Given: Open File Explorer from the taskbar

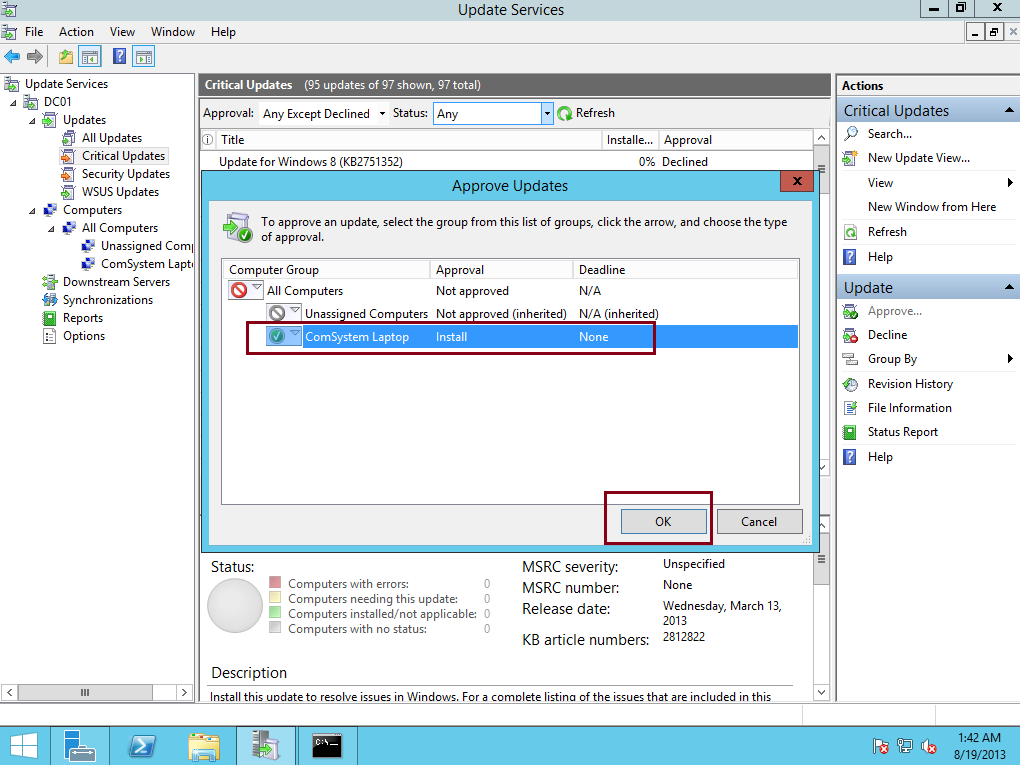Looking at the screenshot, I should [x=204, y=745].
